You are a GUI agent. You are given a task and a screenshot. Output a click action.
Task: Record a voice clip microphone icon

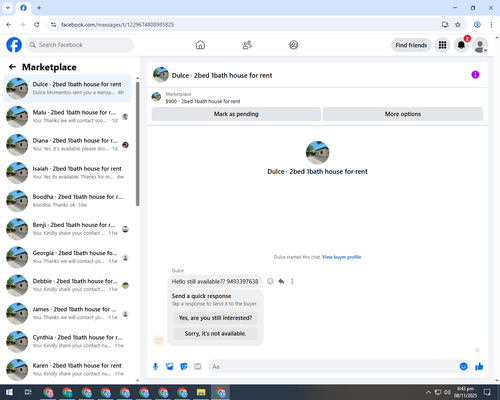coord(155,367)
